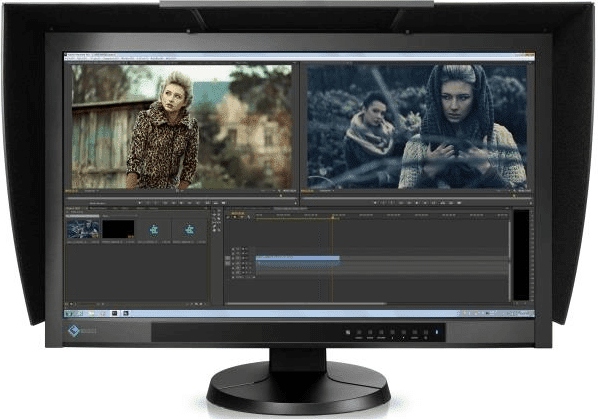Click the Premiere Pro icon on Windows taskbar
The image size is (598, 419).
114,313
